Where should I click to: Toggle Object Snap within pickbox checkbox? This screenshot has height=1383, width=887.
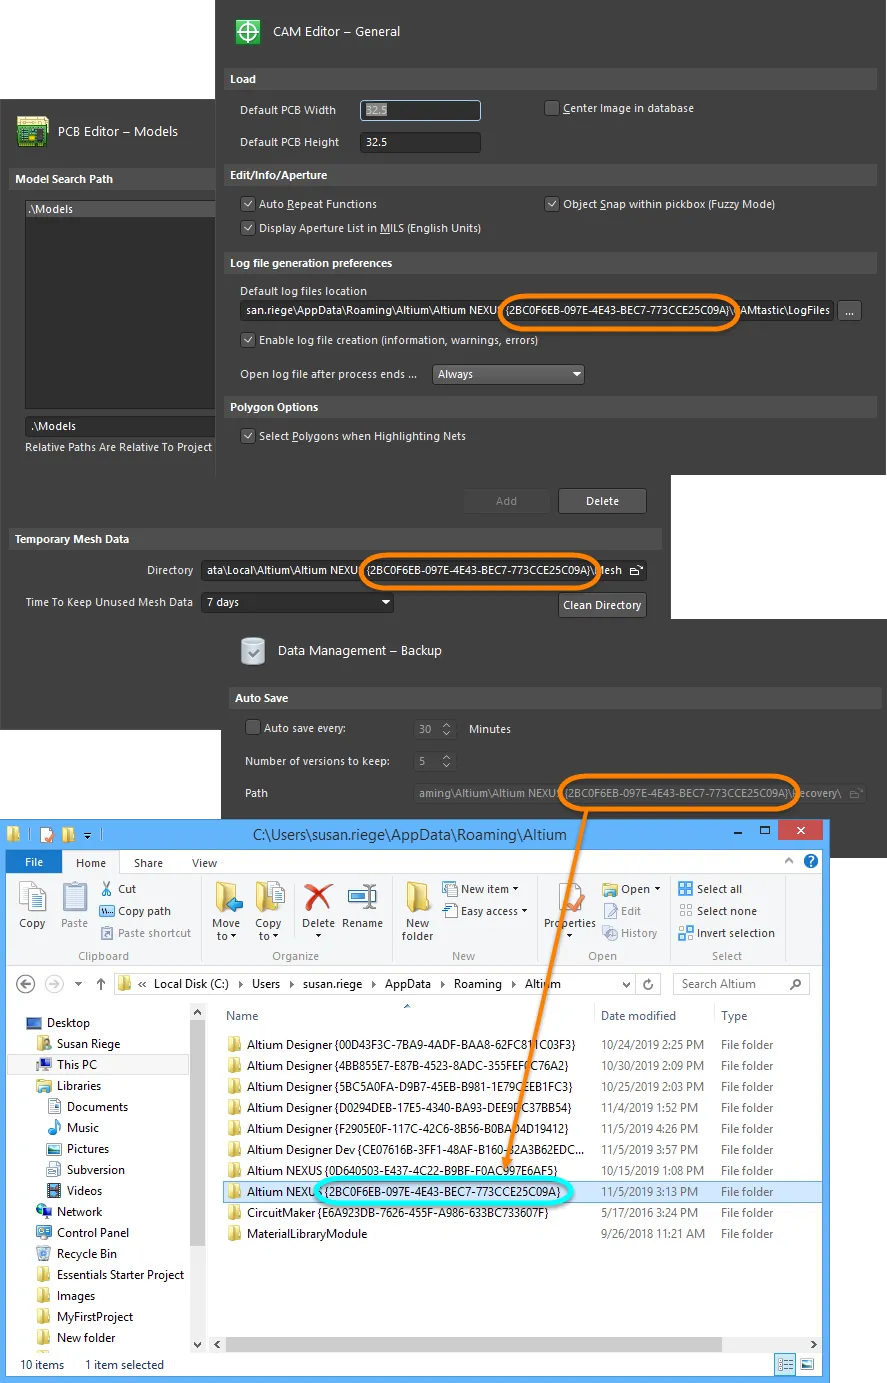click(x=551, y=204)
